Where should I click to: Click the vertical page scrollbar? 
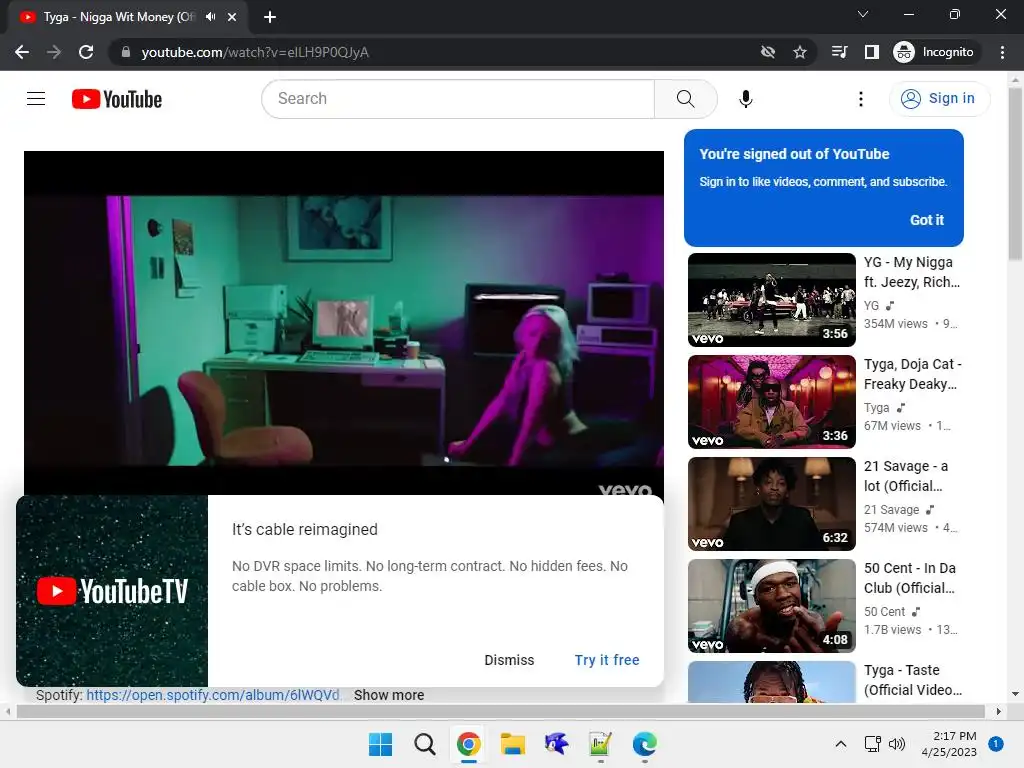(1015, 174)
